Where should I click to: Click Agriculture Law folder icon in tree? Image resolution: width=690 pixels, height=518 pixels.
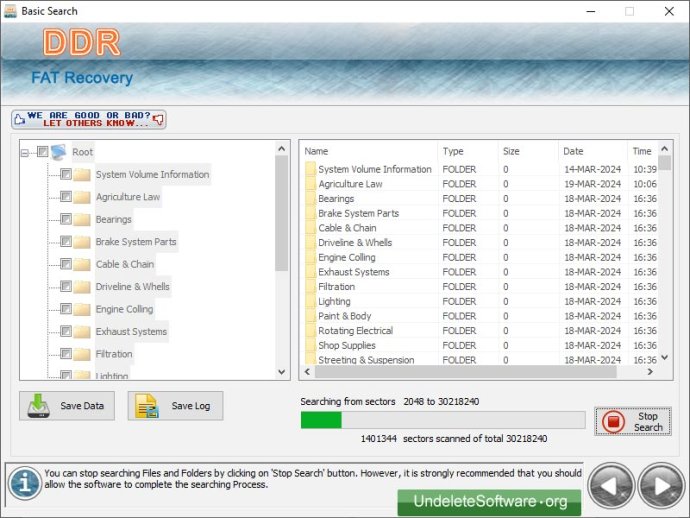click(82, 197)
